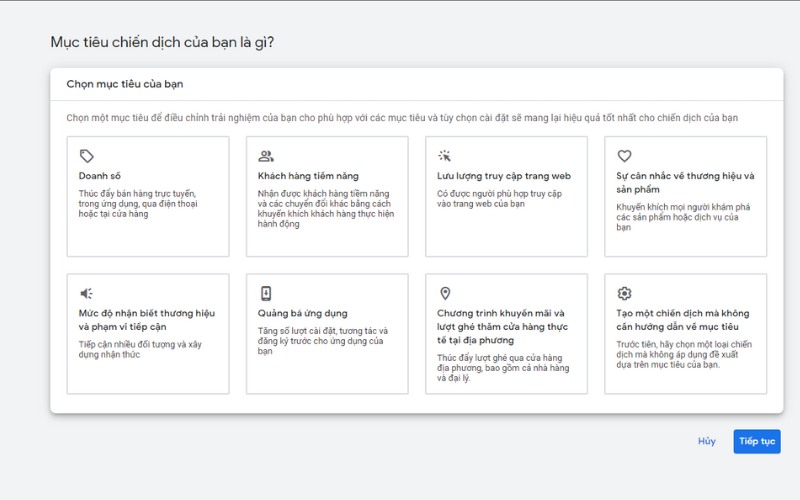Click the gear icon for campaign without goal
Screen dimensions: 800x500
pyautogui.click(x=624, y=293)
